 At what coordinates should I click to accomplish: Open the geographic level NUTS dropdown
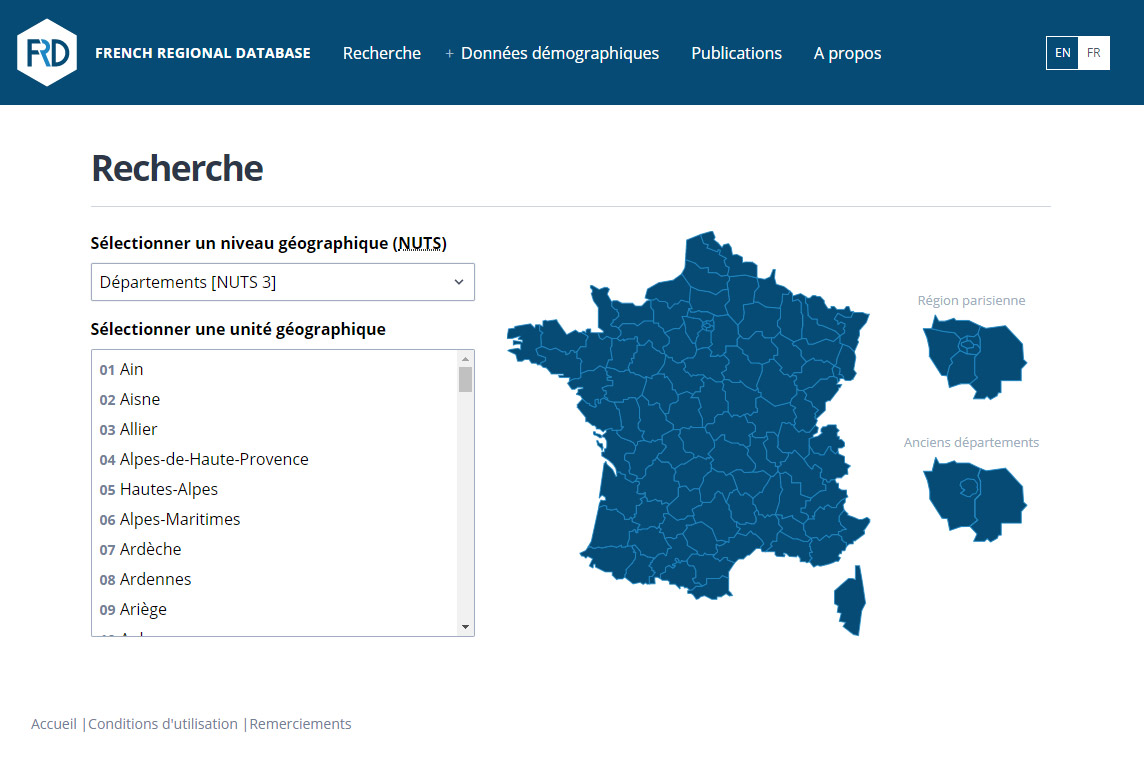[x=282, y=282]
